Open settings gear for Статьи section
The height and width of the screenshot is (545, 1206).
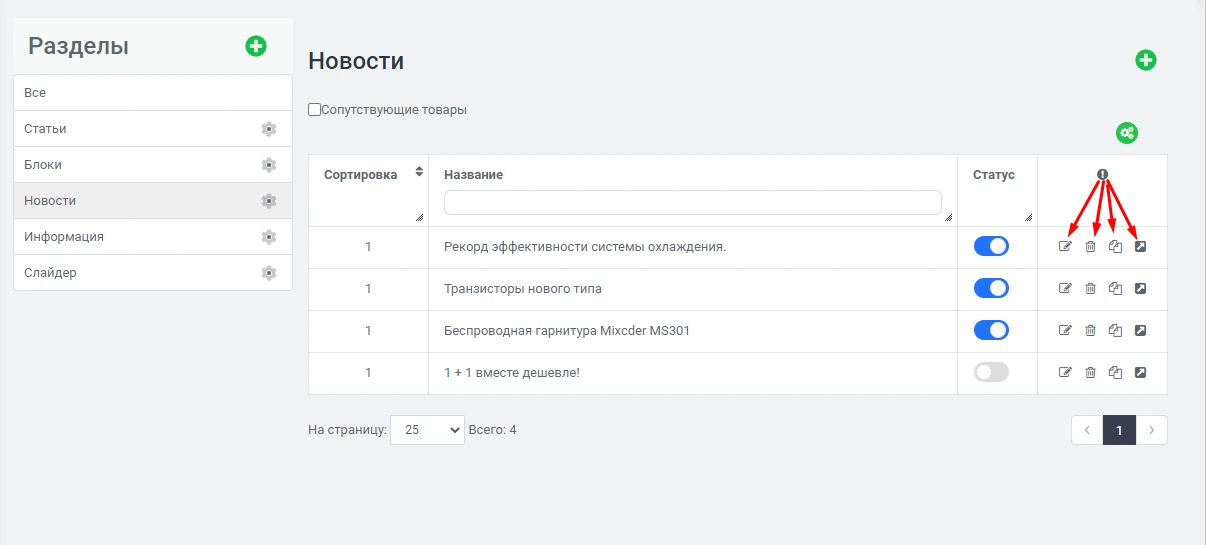click(x=268, y=129)
